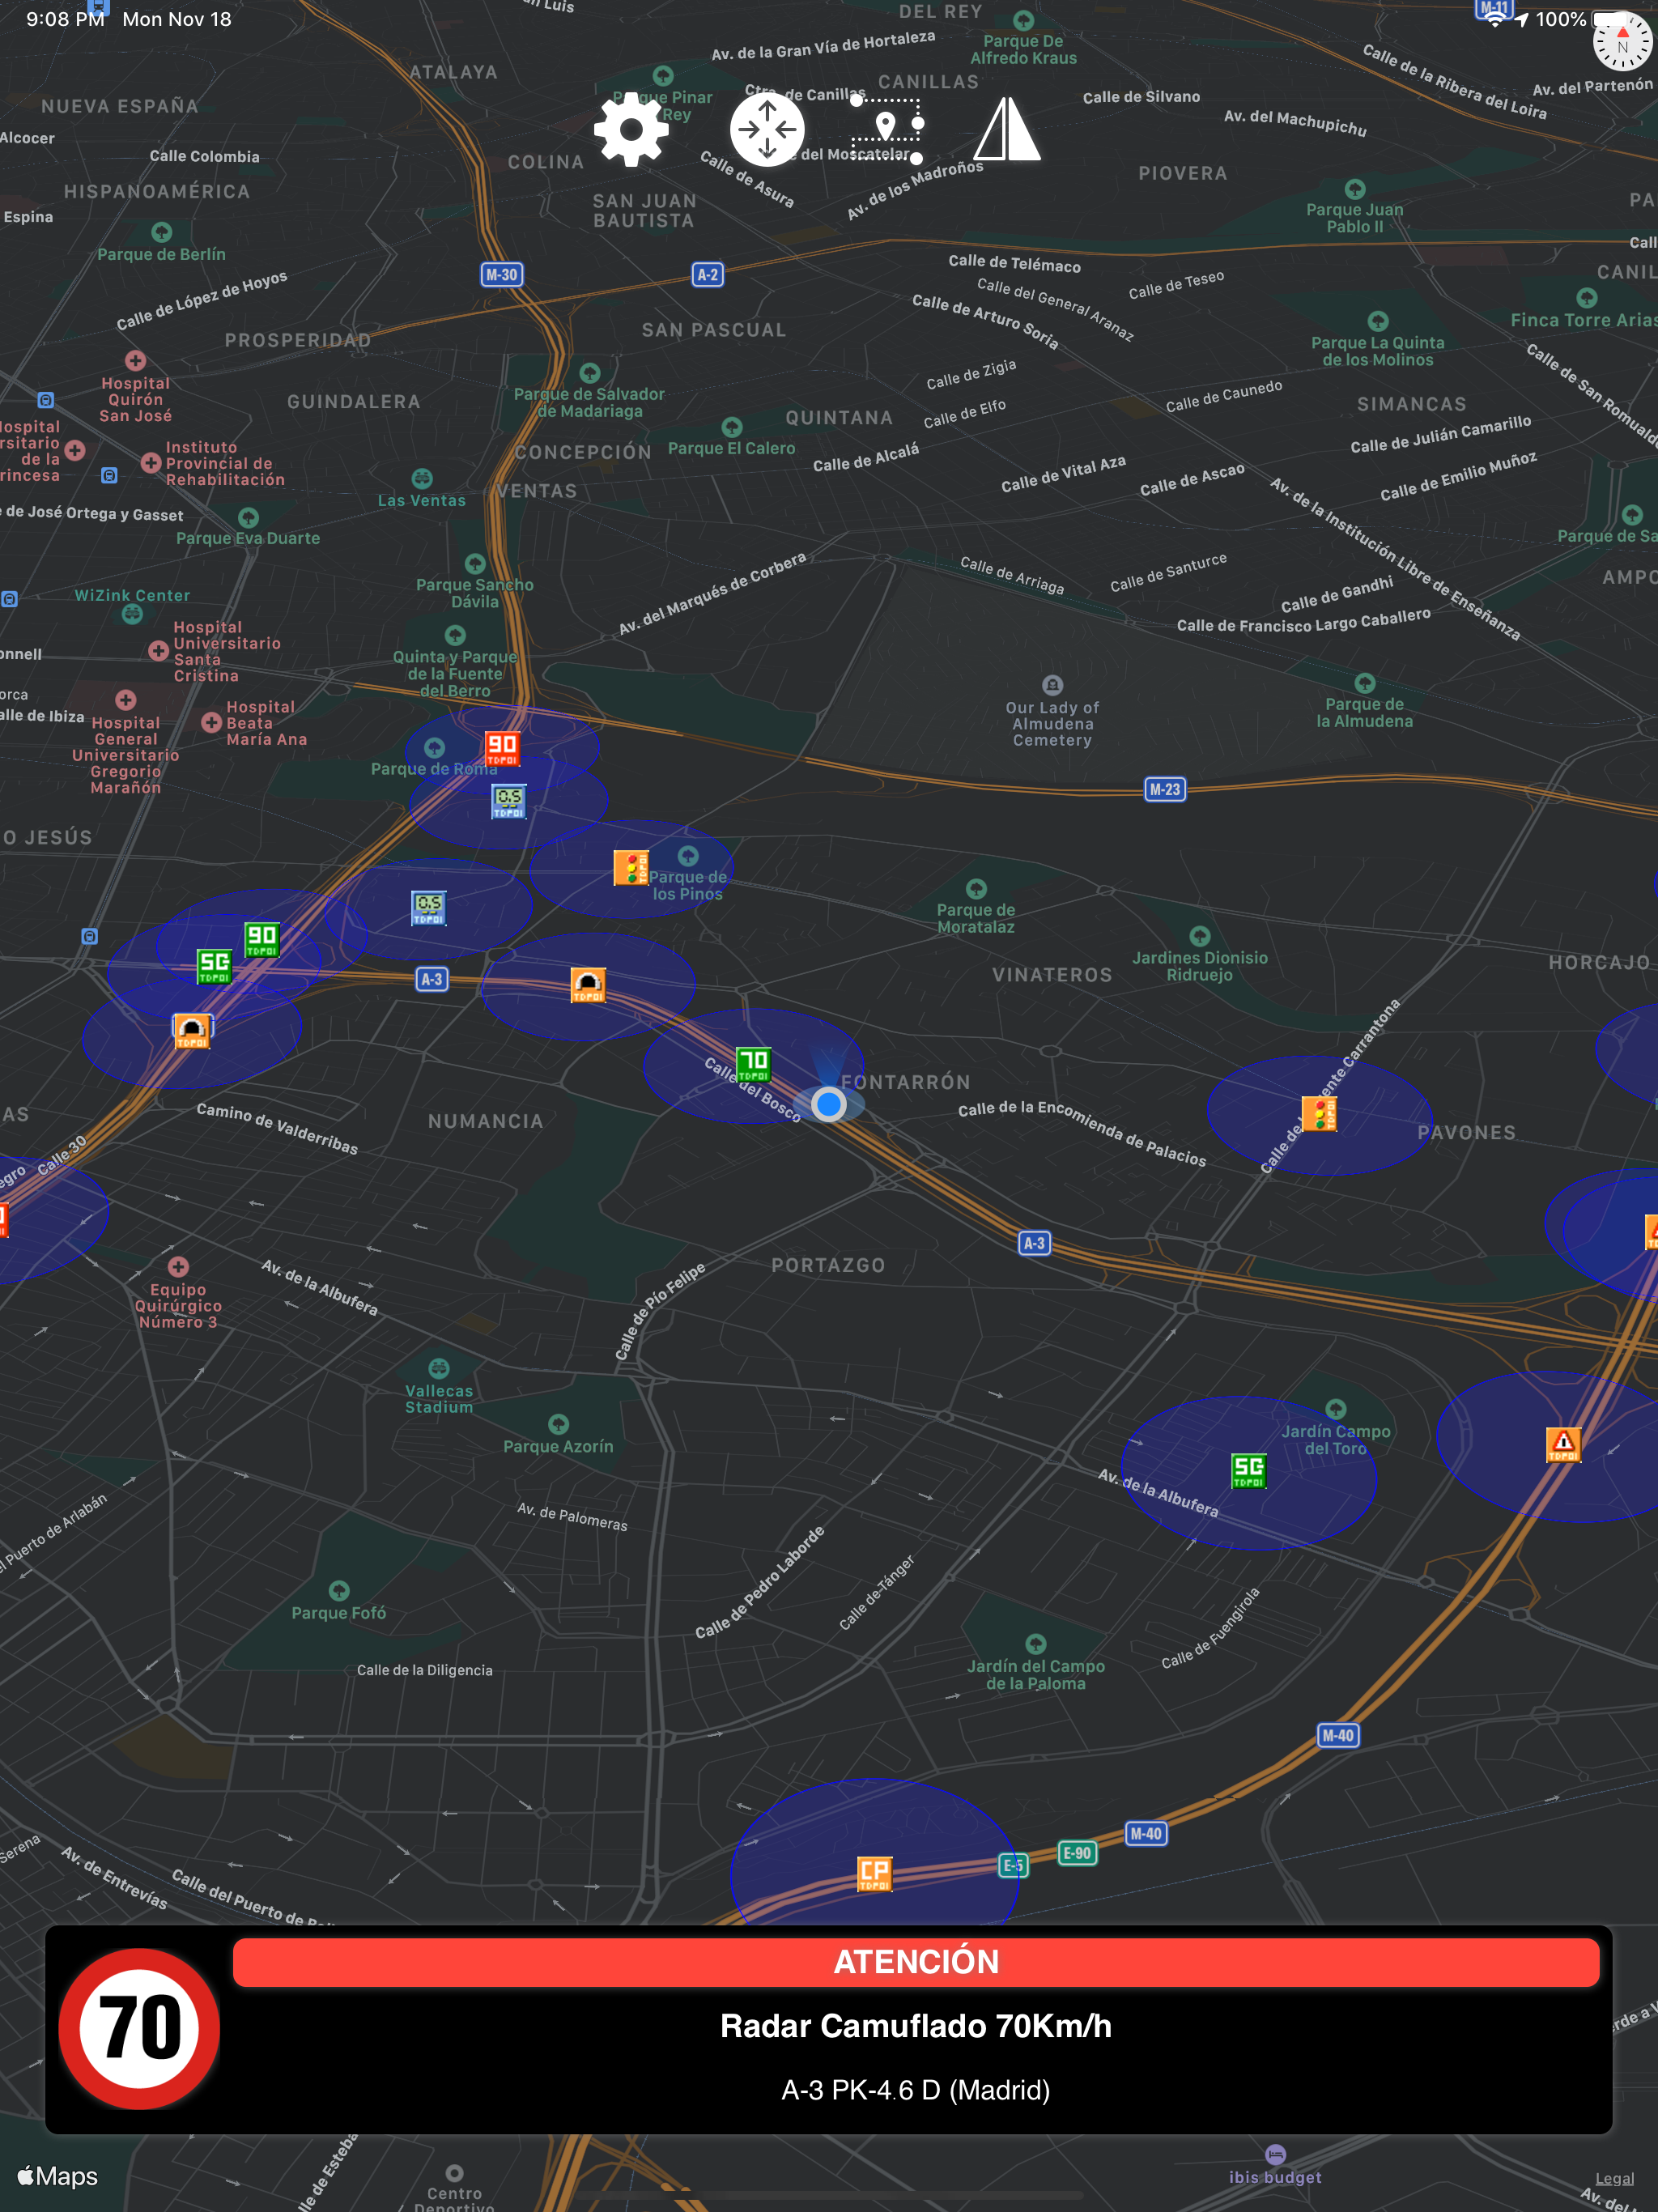This screenshot has width=1658, height=2212.
Task: Tap the 70 speed limit sign
Action: pos(140,2028)
